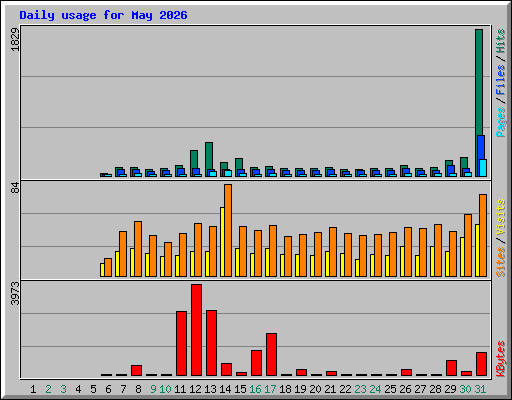Click the red KBytes bar for day 31
Image resolution: width=512 pixels, height=400 pixels.
tap(481, 364)
